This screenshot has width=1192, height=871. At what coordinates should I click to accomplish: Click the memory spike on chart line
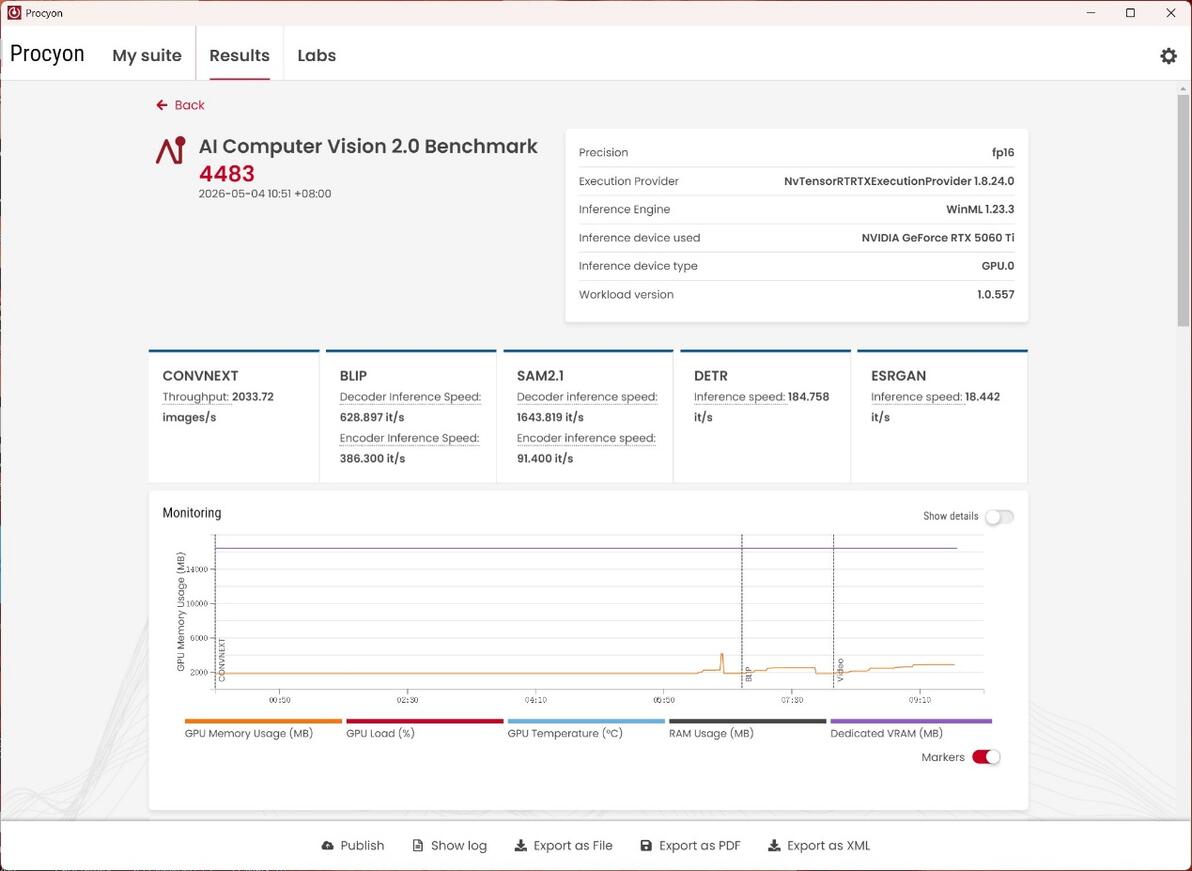[x=721, y=656]
